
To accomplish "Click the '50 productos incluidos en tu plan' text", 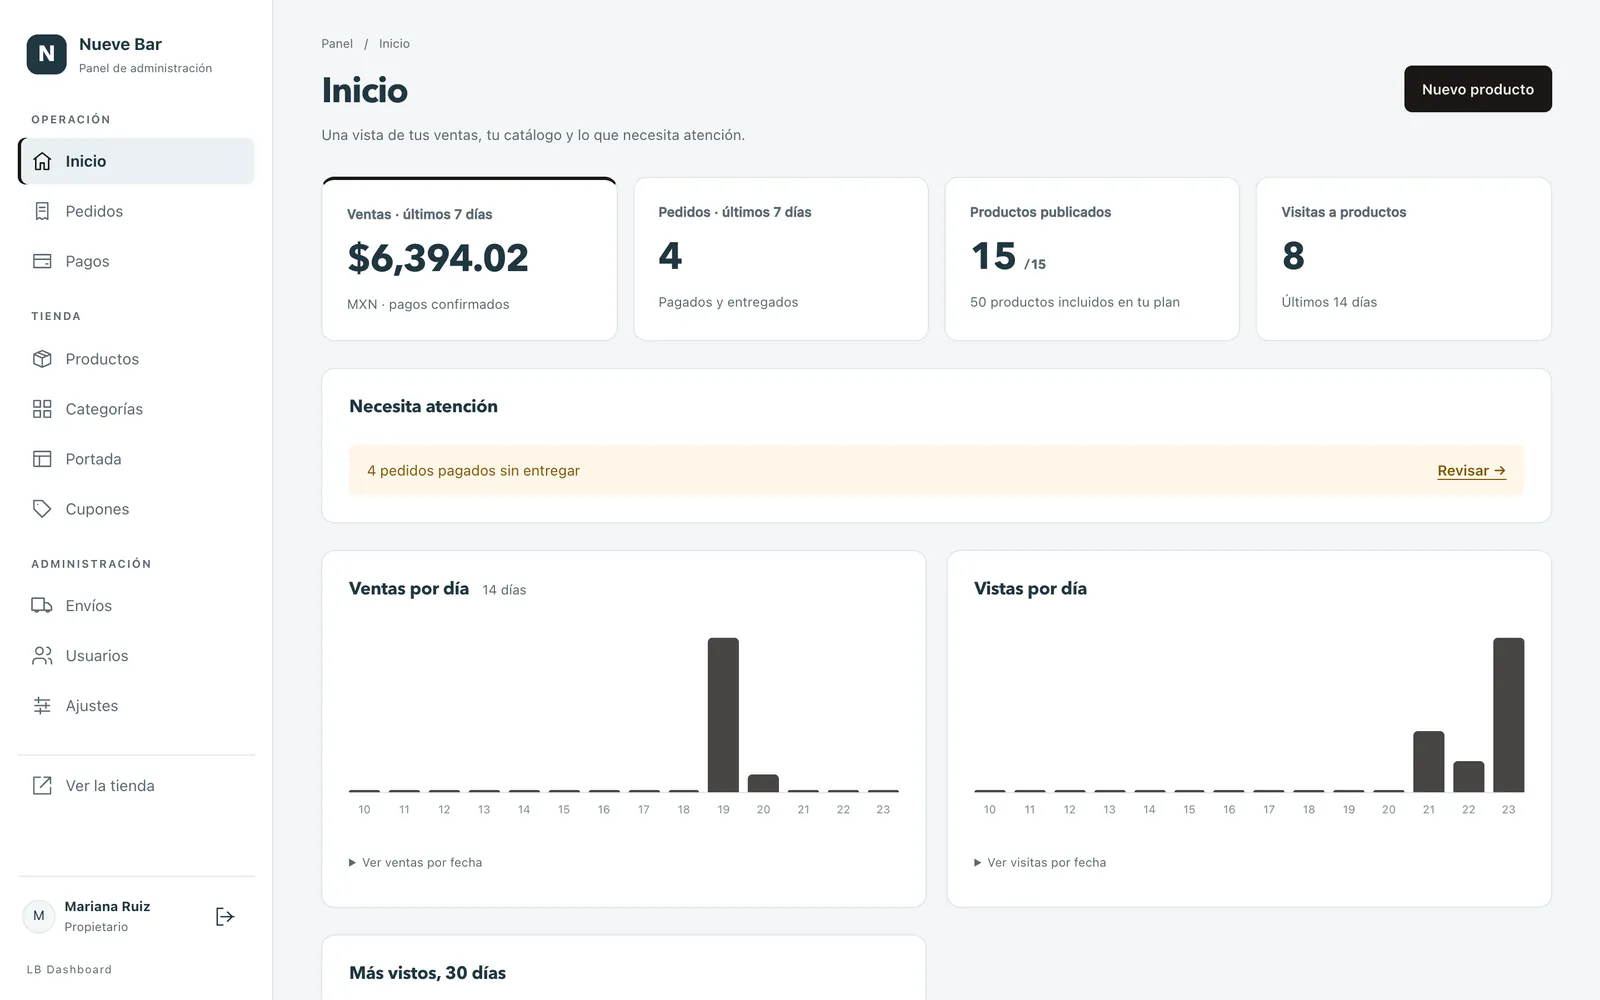I will (1075, 302).
